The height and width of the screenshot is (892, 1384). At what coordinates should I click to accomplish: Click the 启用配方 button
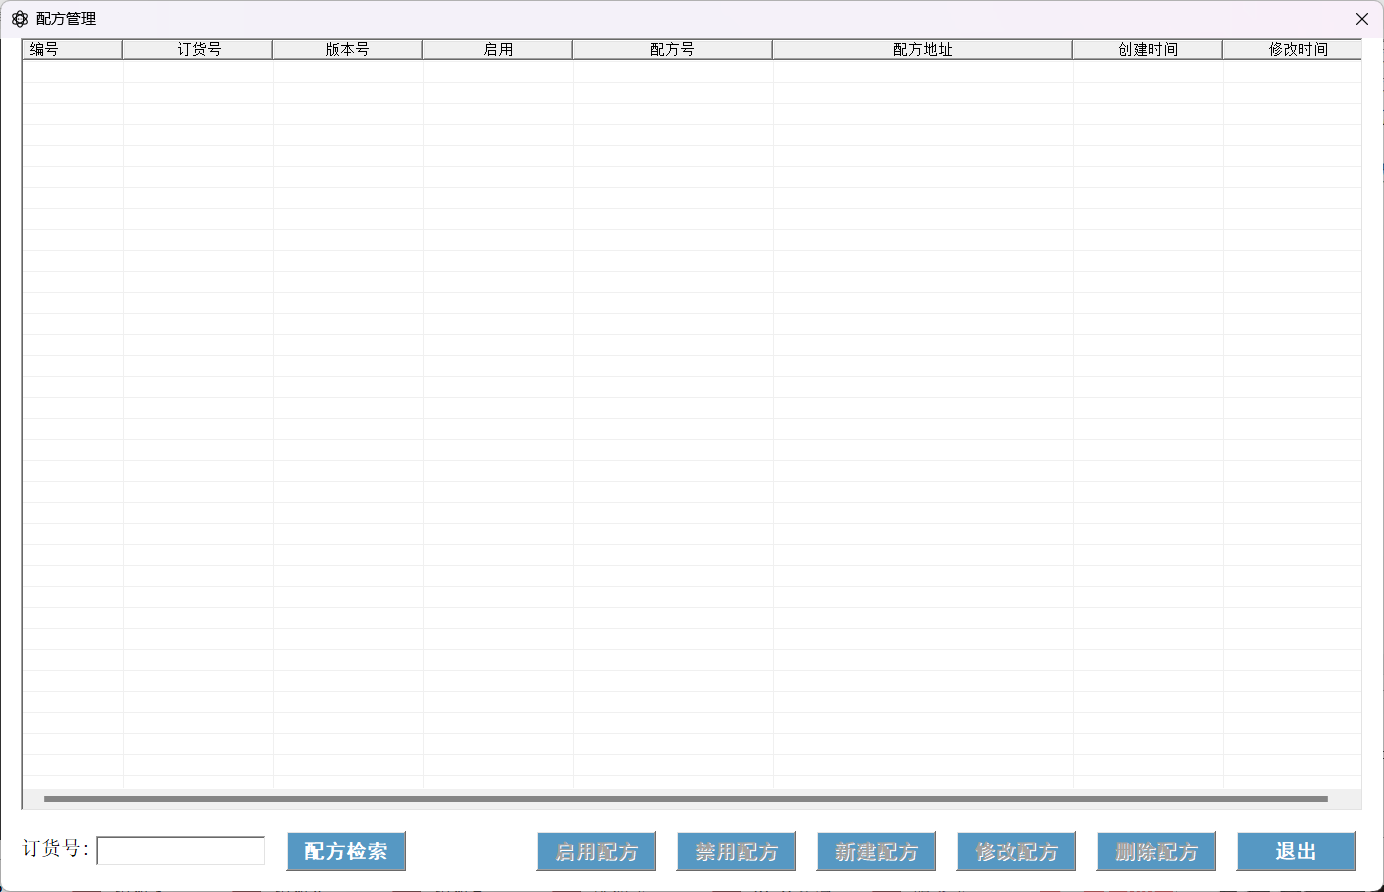[x=596, y=851]
